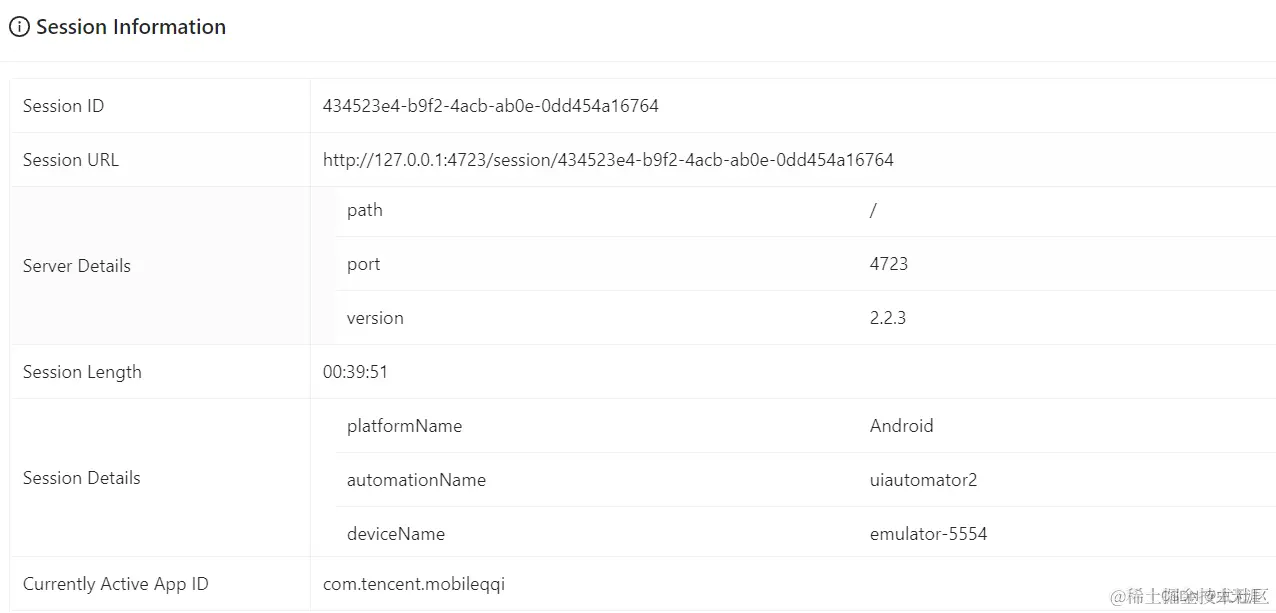Click the Currently Active App ID label

point(116,584)
